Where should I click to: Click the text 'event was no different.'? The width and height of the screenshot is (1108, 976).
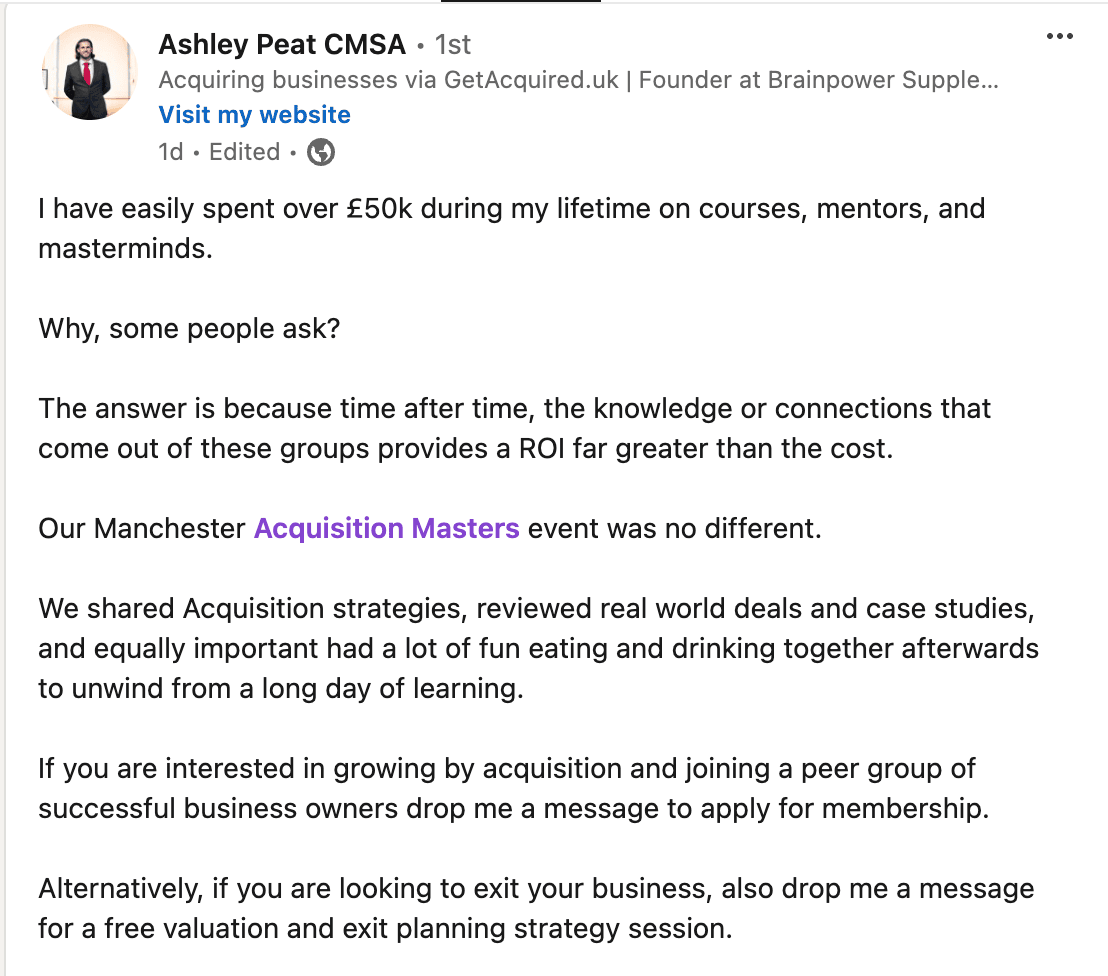(x=675, y=529)
